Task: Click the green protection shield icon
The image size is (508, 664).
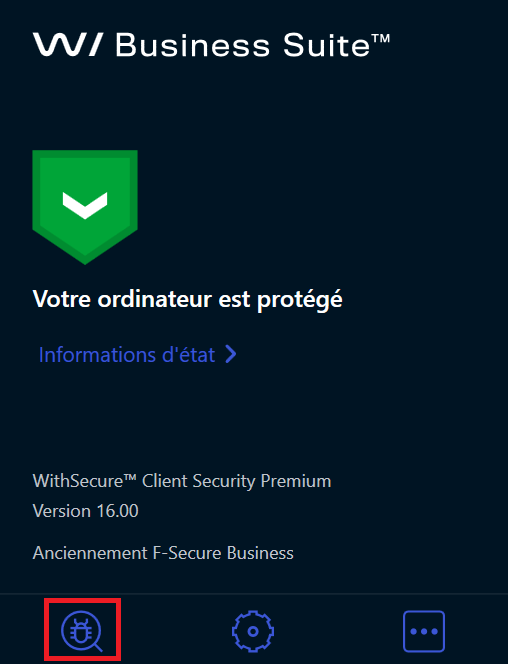Action: 85,207
